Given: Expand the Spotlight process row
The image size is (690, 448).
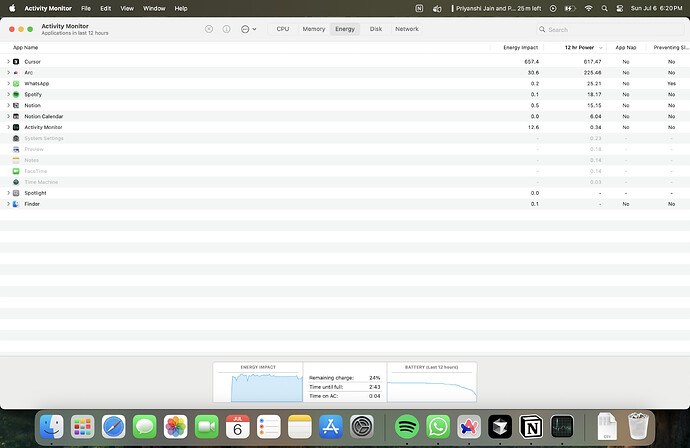Looking at the screenshot, I should tap(8, 193).
